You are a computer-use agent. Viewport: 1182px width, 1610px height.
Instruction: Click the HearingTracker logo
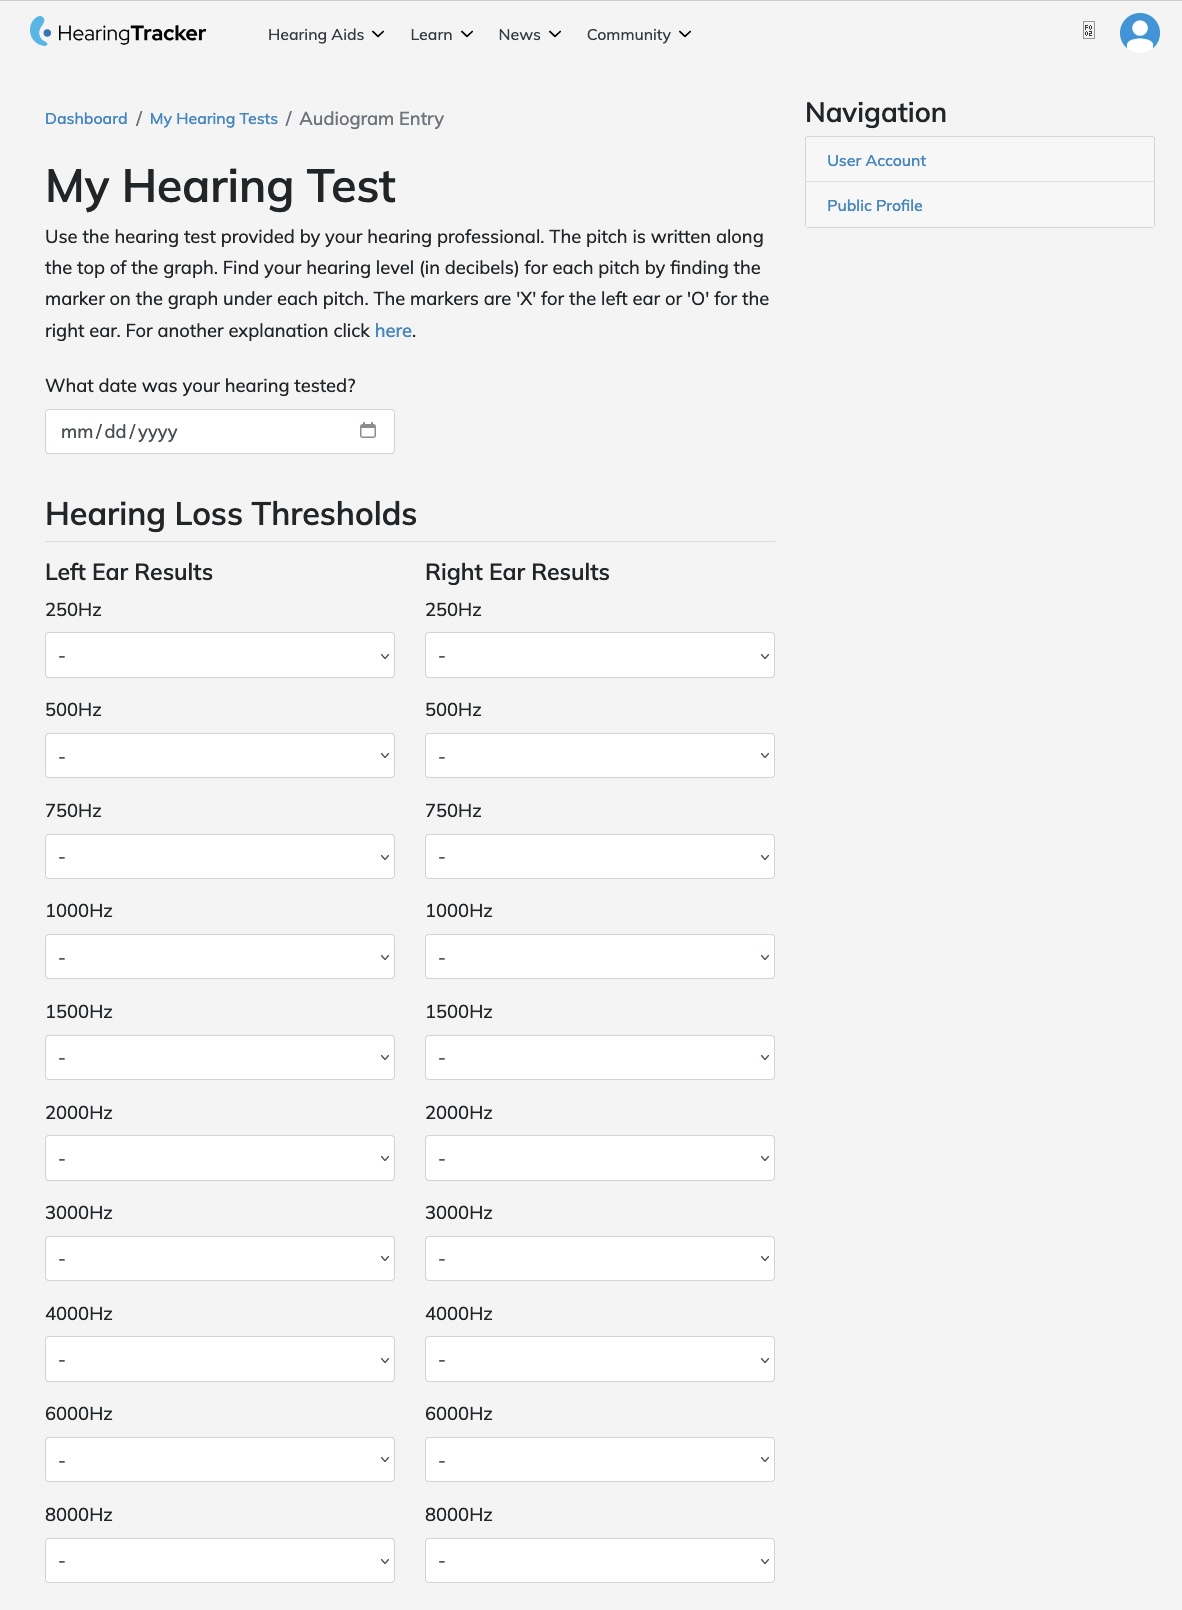click(118, 33)
